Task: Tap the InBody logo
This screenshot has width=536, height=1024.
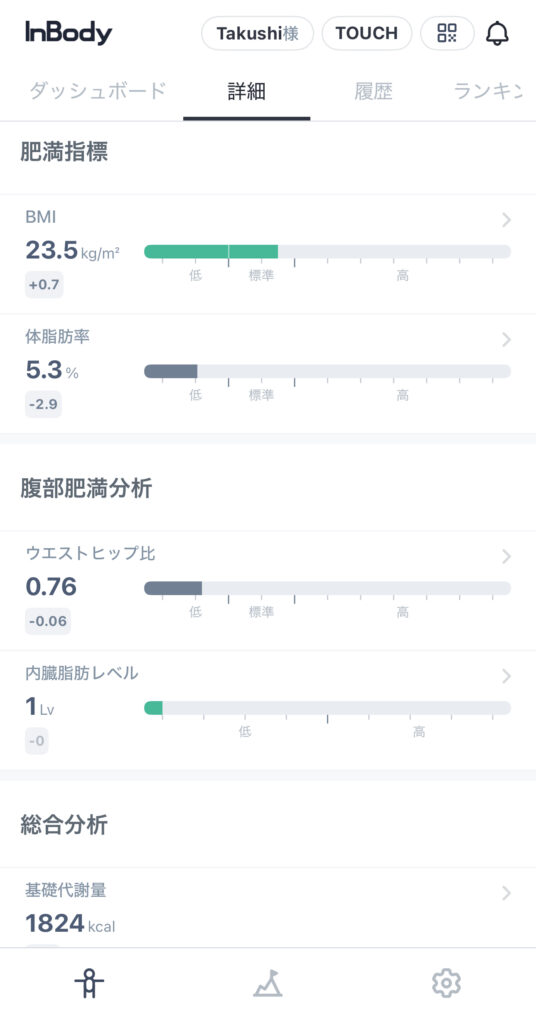Action: pos(69,33)
